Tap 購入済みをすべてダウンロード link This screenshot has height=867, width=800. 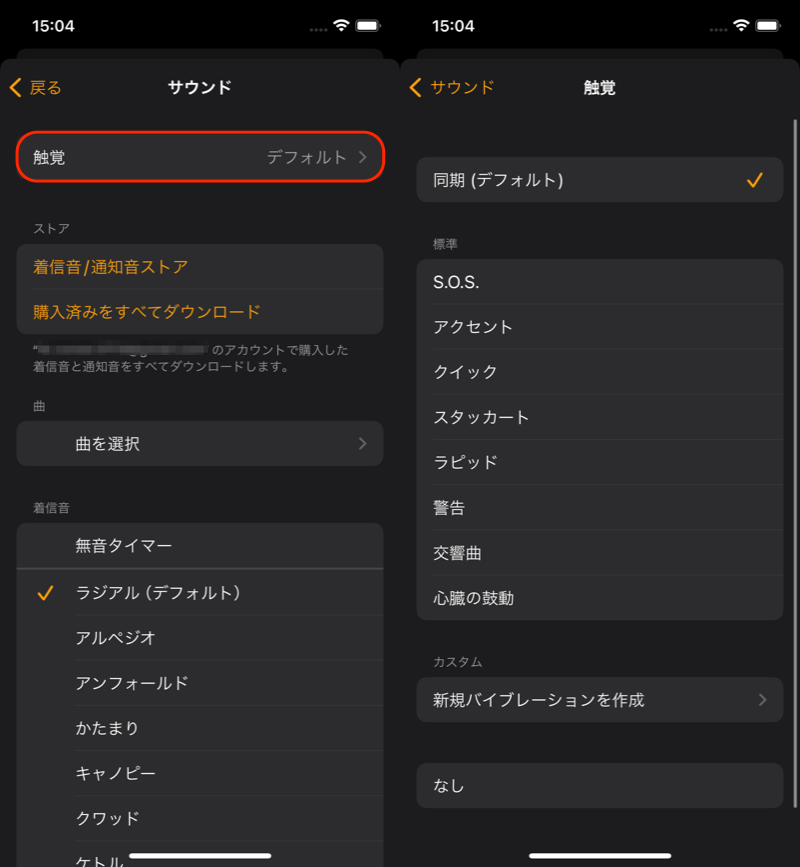pos(147,312)
